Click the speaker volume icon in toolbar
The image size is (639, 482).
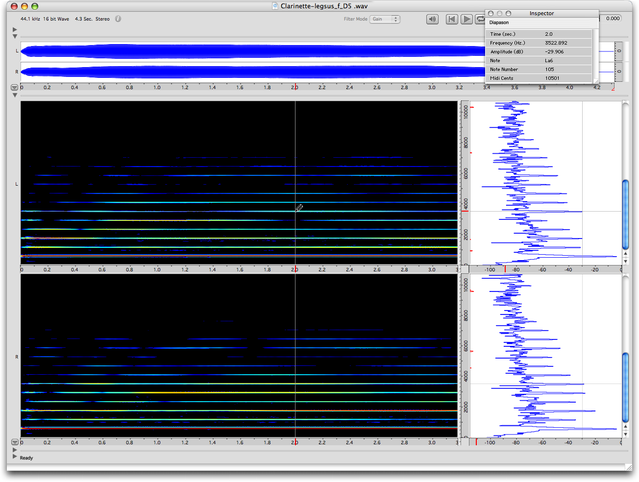pyautogui.click(x=432, y=19)
